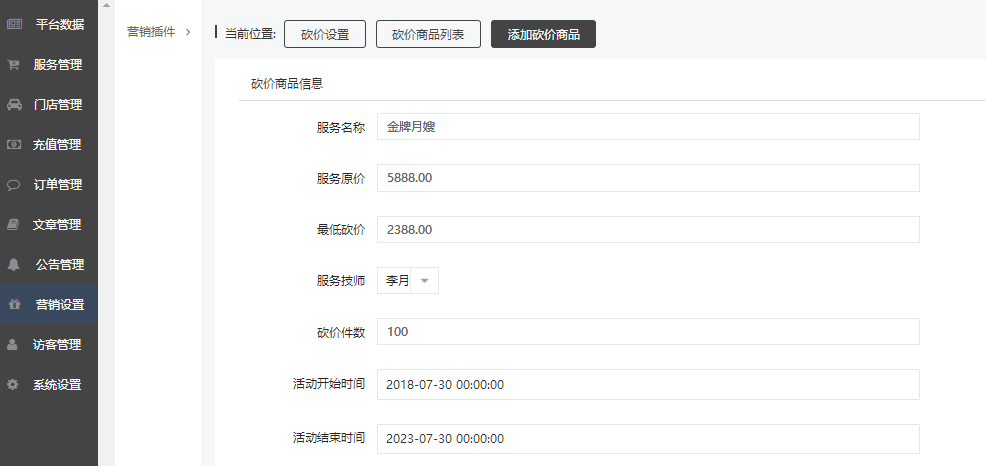
Task: Click the 服务技师 field label
Action: 341,280
